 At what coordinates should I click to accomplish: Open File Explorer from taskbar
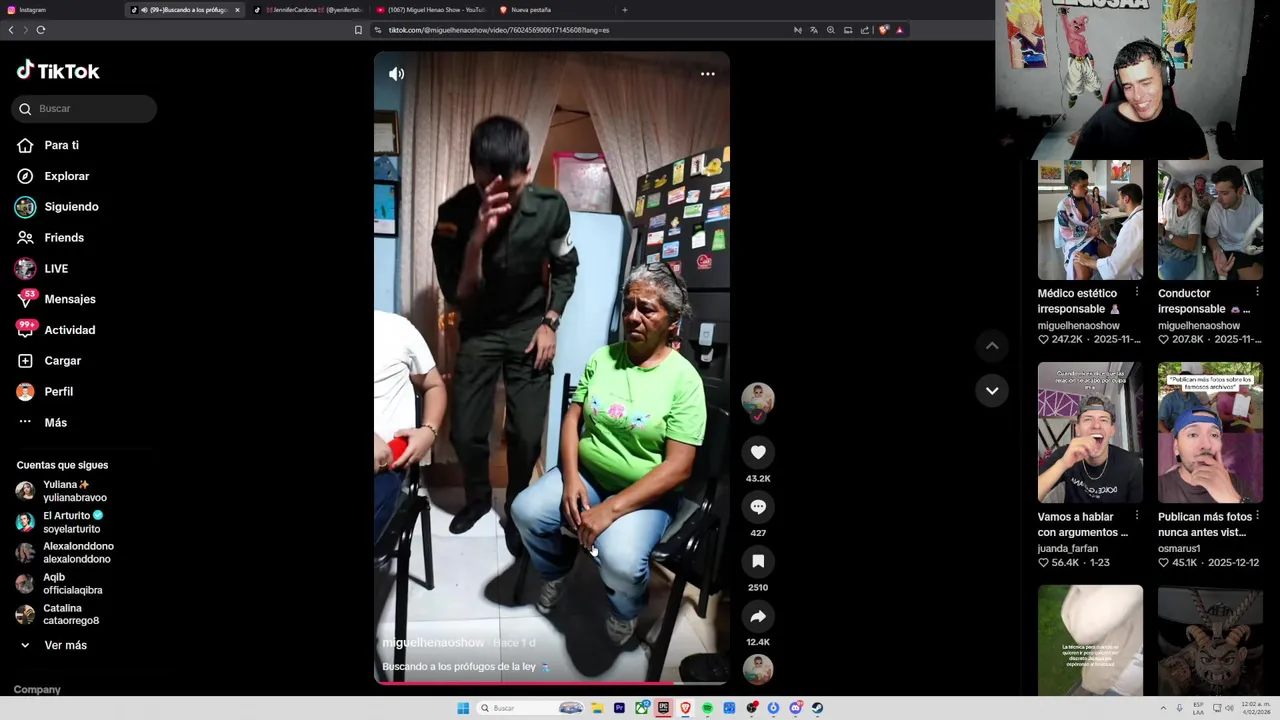[x=597, y=708]
